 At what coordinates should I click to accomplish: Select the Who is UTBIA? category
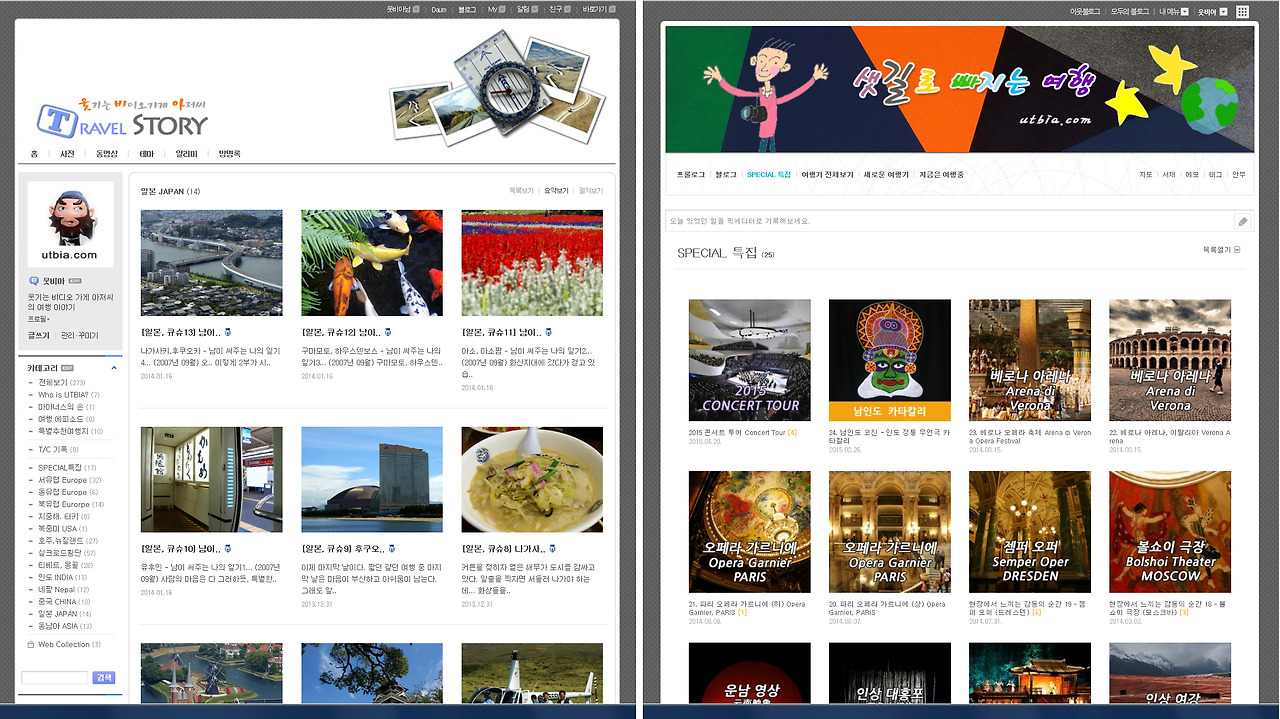point(68,395)
